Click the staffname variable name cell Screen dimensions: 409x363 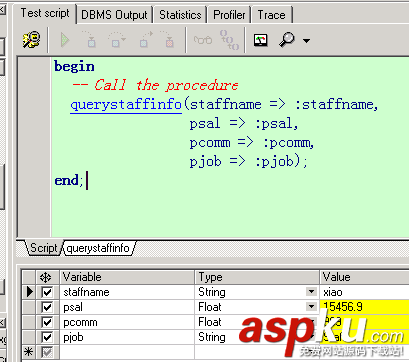[x=127, y=292]
